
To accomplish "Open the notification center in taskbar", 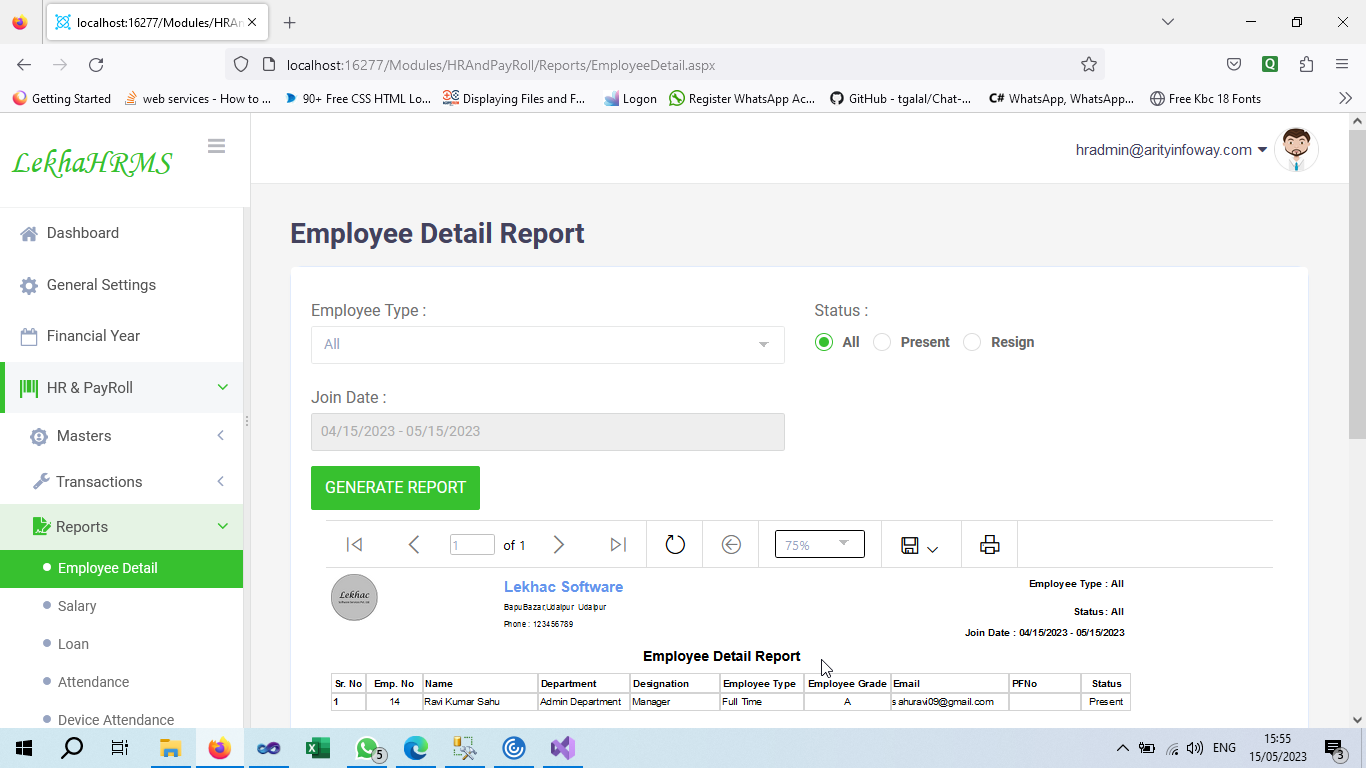I will tap(1334, 748).
